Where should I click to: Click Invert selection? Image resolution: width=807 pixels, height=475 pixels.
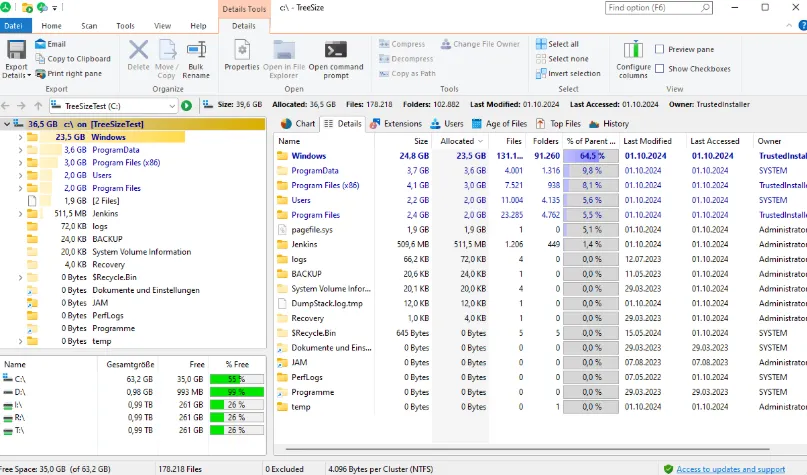pyautogui.click(x=568, y=74)
